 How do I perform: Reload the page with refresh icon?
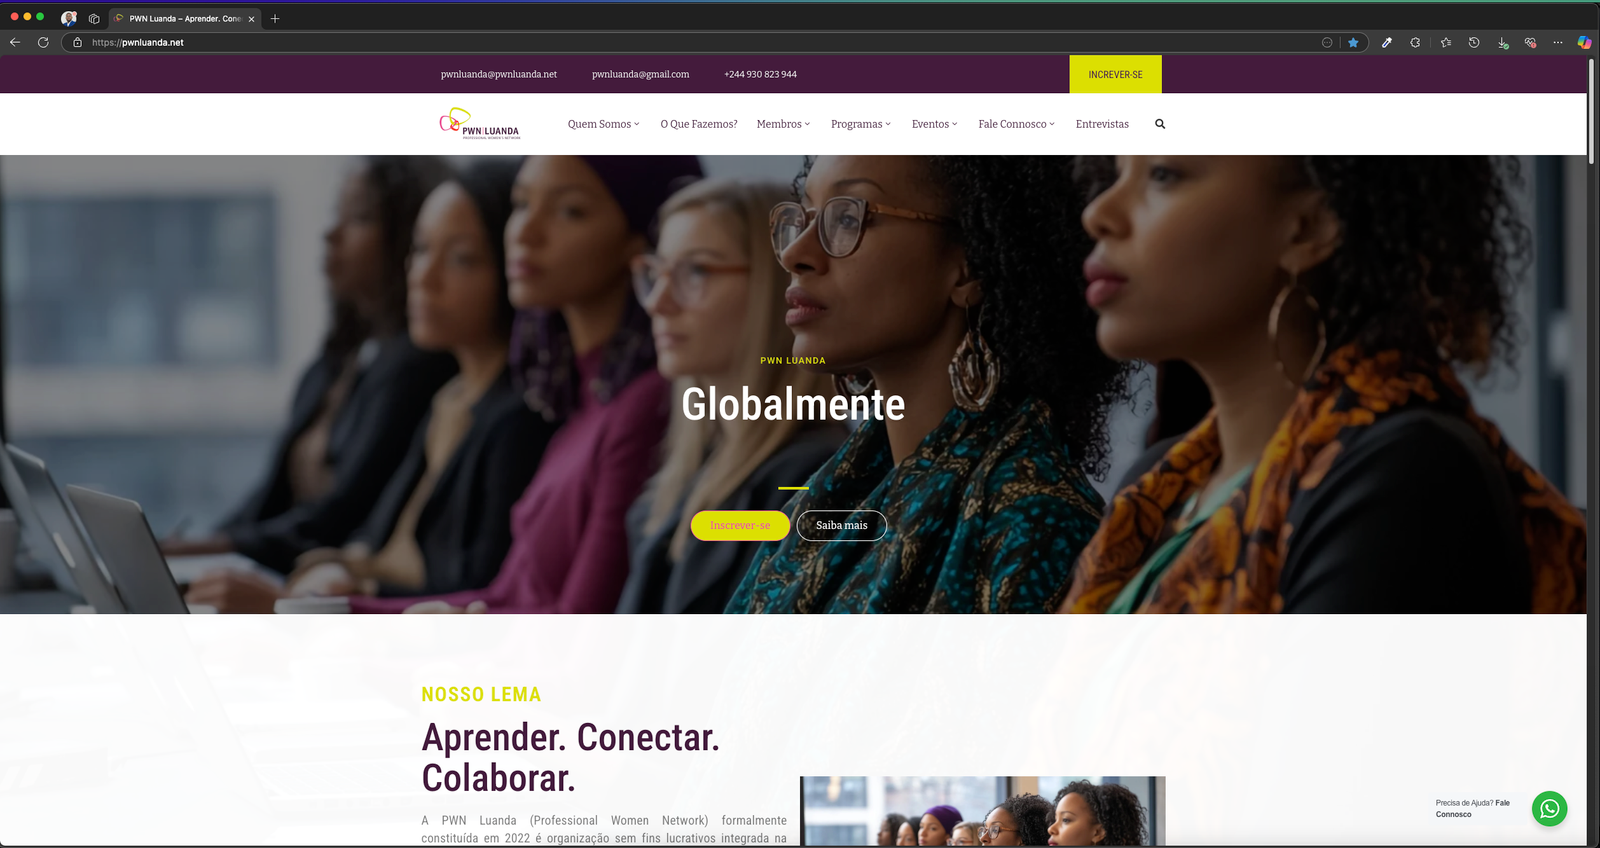tap(43, 42)
